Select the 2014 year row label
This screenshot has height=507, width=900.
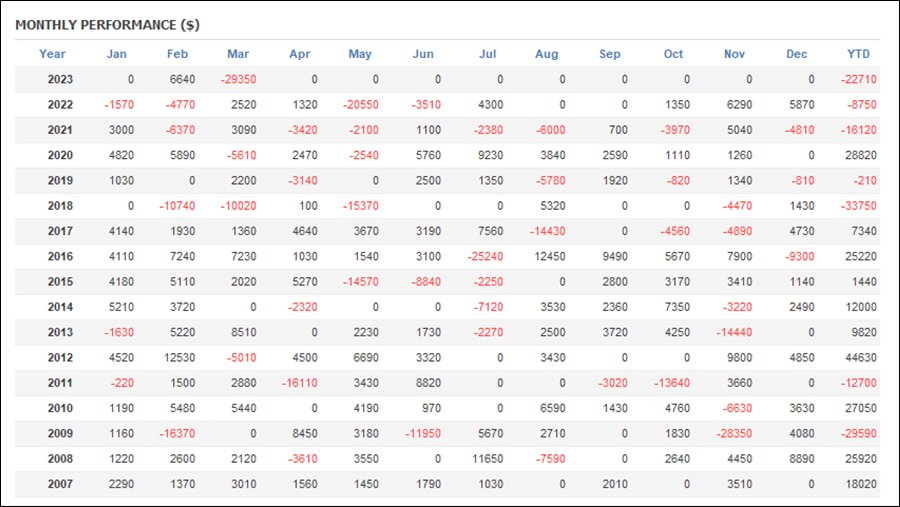(60, 307)
